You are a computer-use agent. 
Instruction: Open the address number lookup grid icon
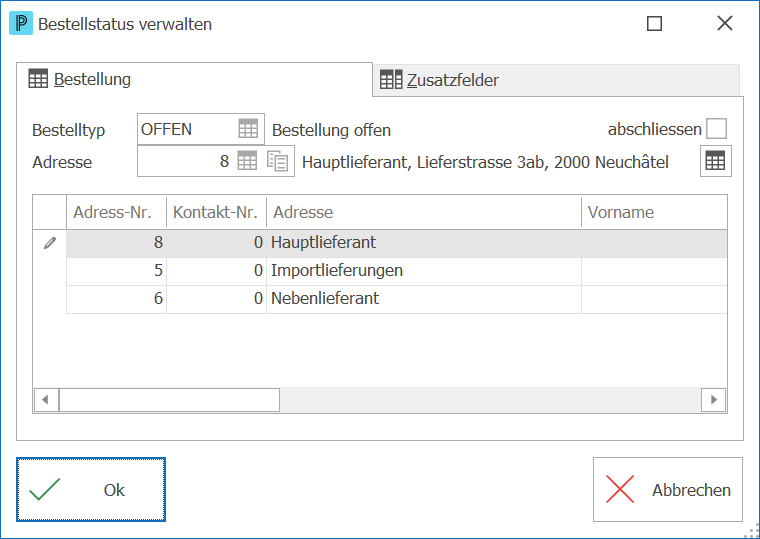coord(247,161)
